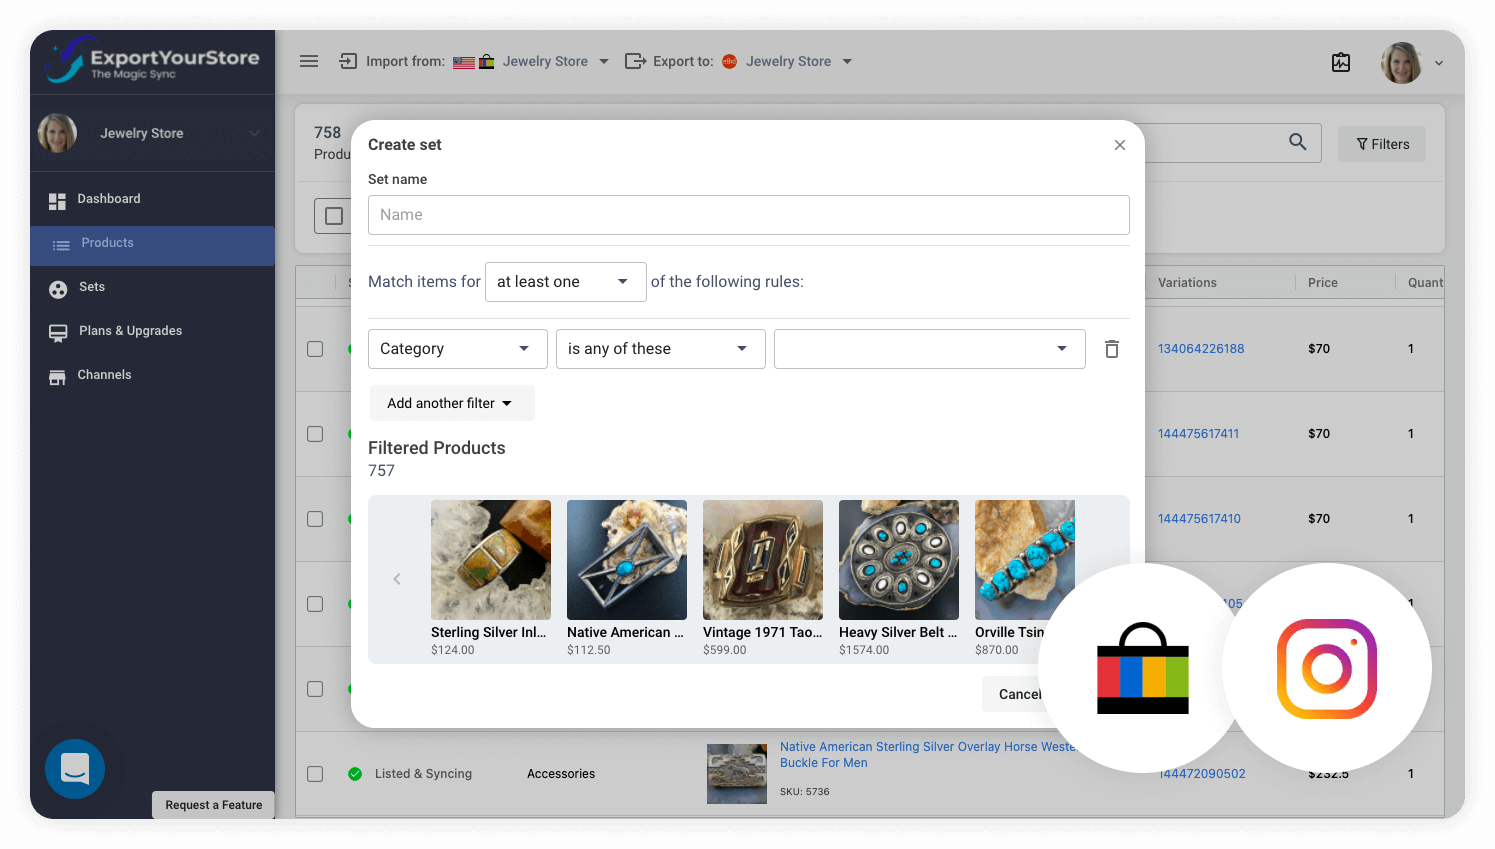1495x849 pixels.
Task: Open the 'is any of these' condition dropdown
Action: tap(660, 348)
